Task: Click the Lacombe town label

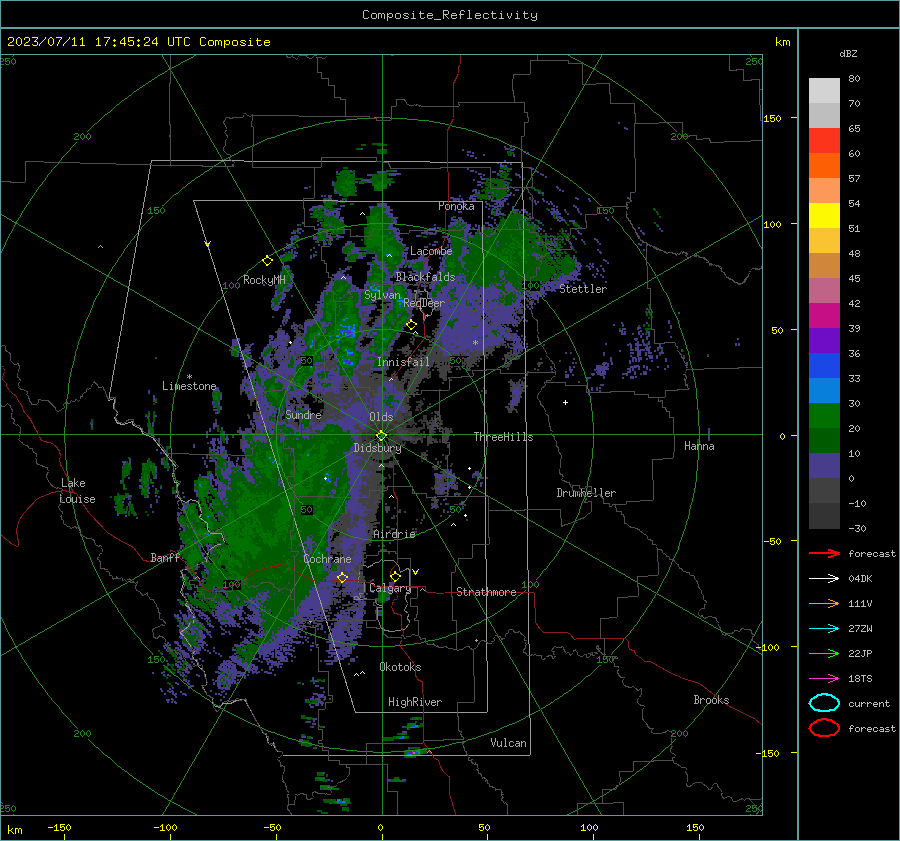Action: pos(431,251)
